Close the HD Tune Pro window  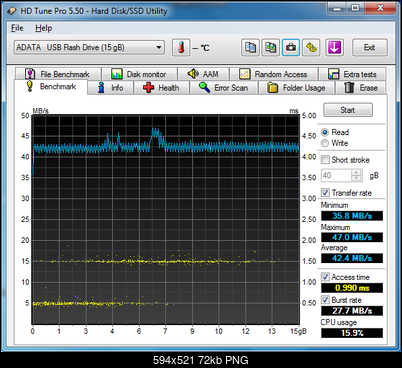[380, 8]
